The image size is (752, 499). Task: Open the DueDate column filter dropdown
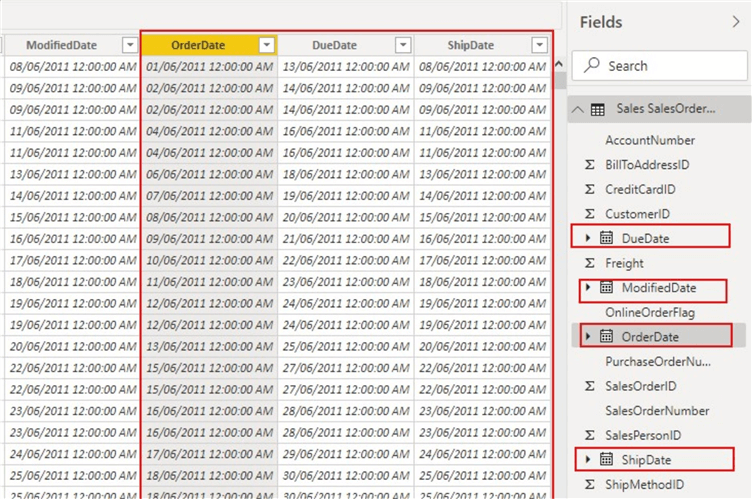[403, 45]
